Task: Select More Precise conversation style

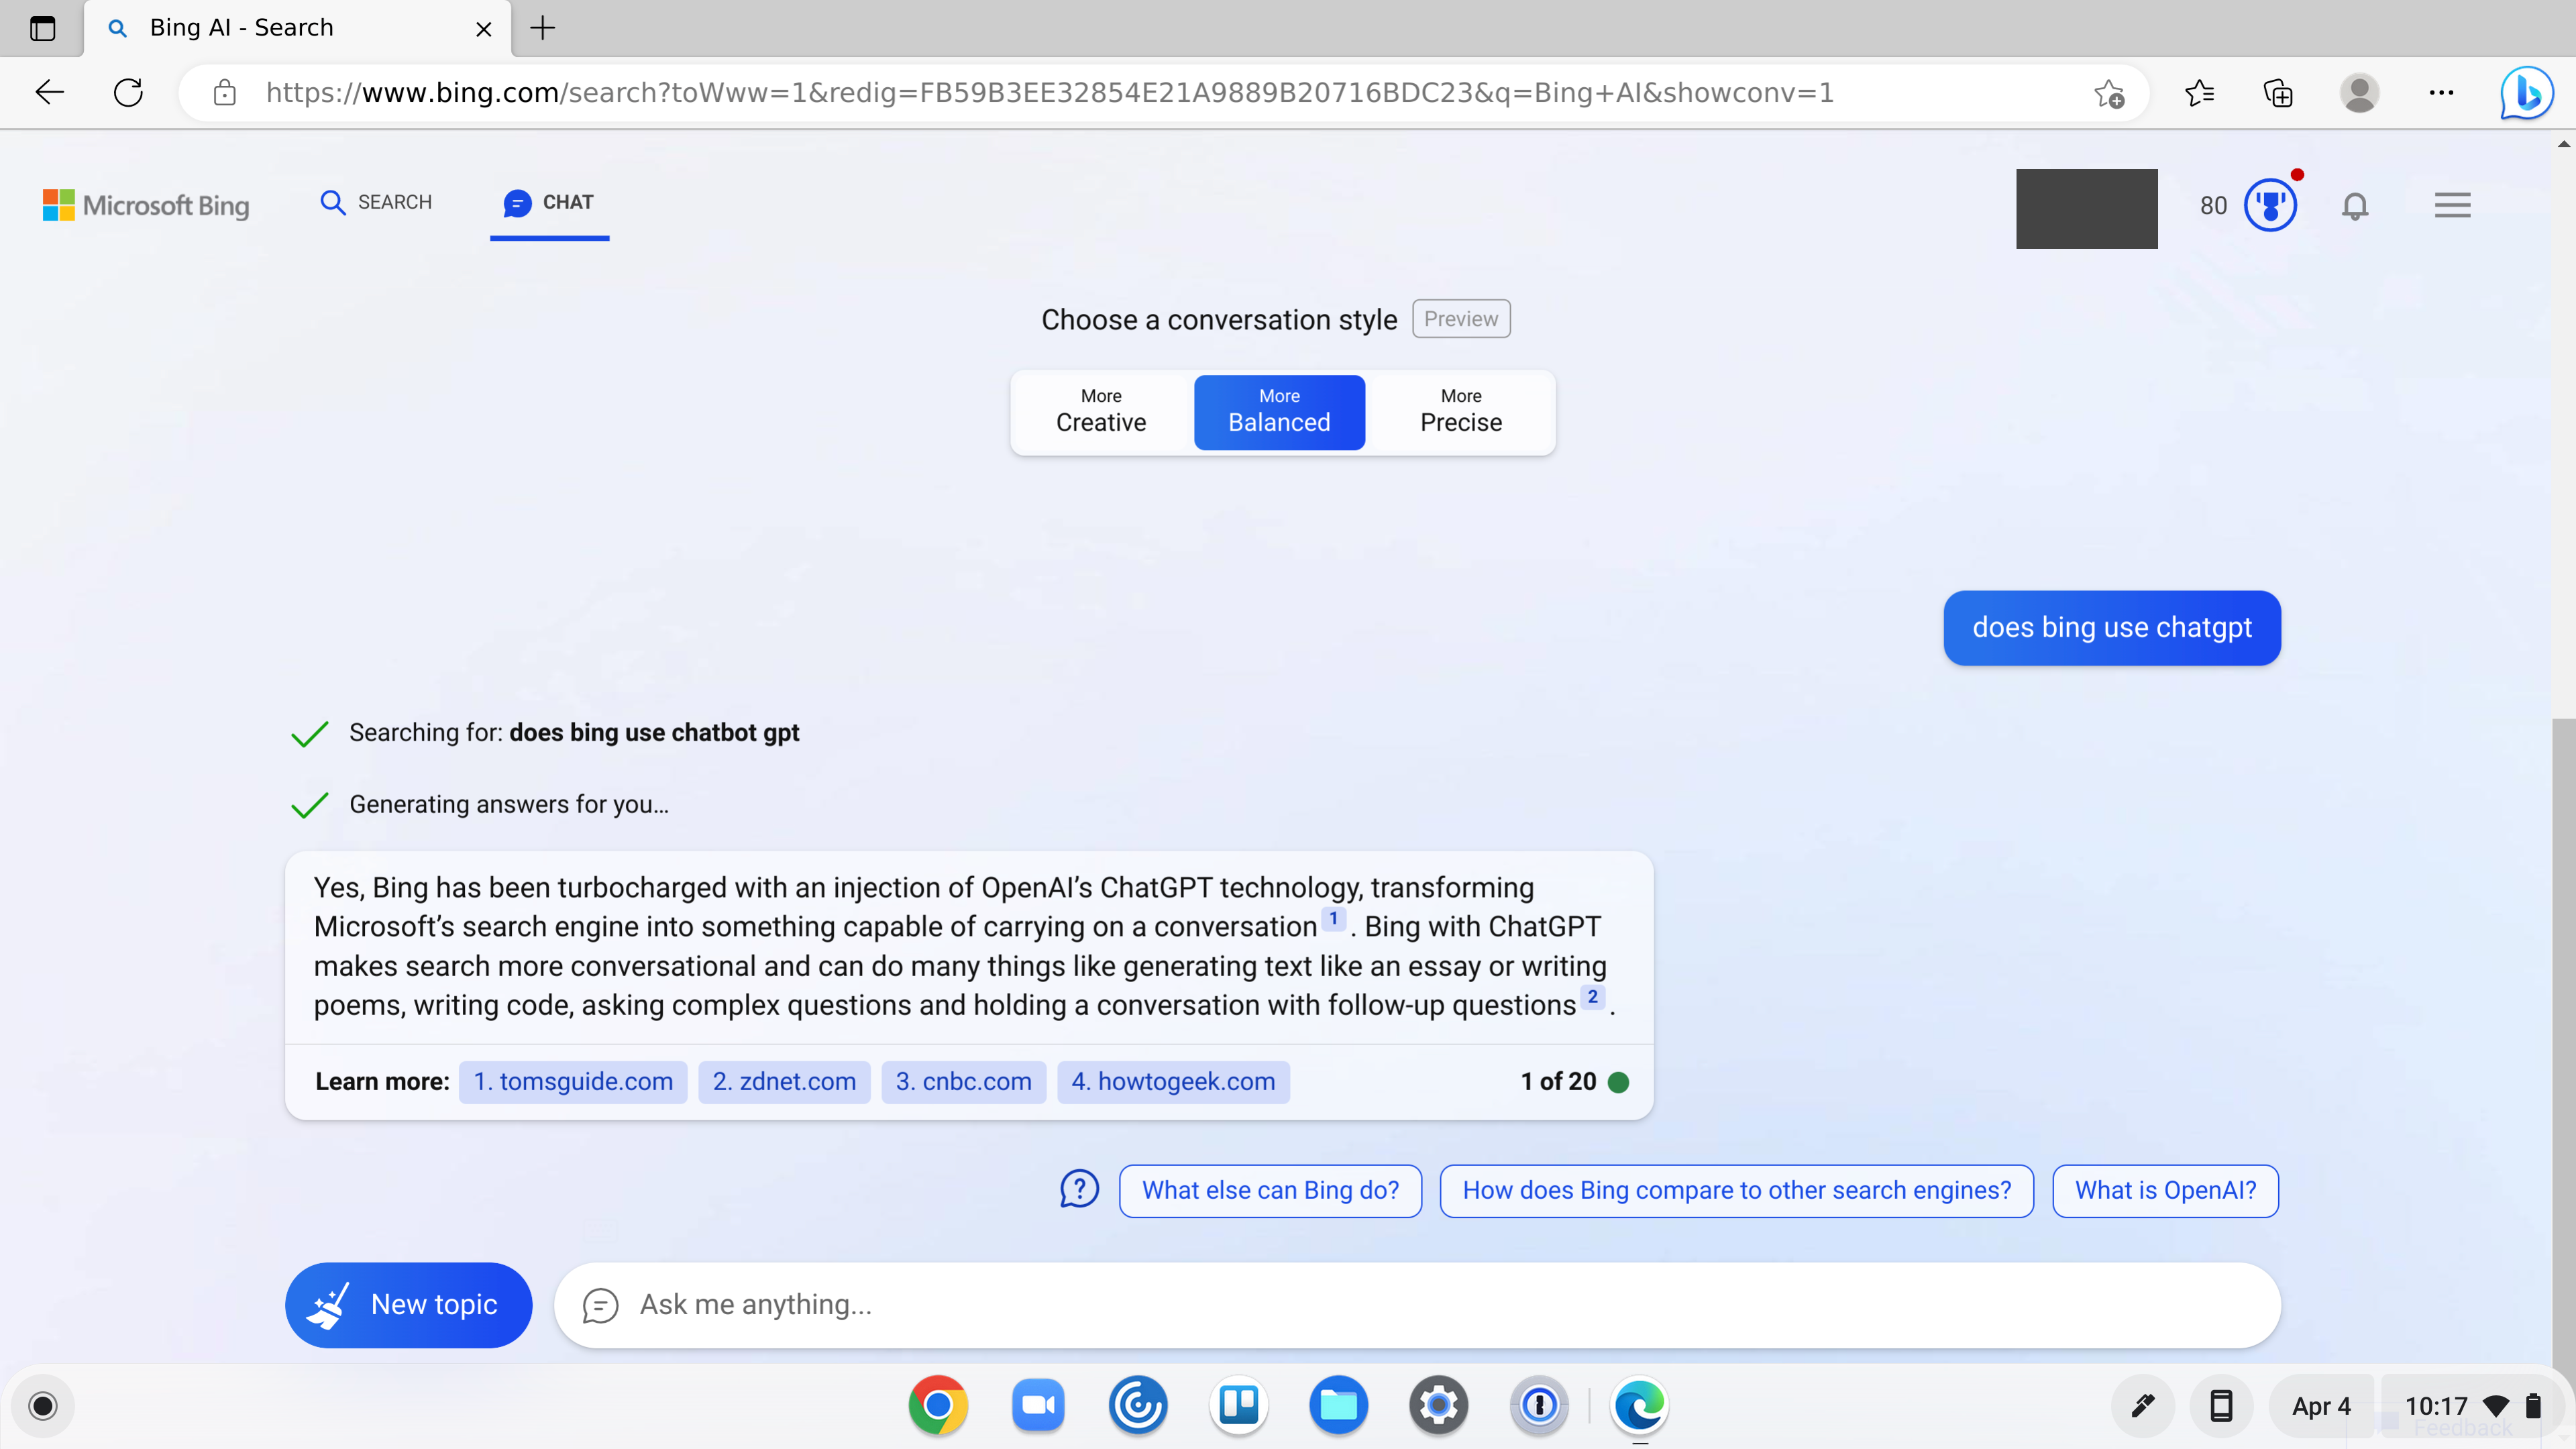Action: coord(1461,412)
